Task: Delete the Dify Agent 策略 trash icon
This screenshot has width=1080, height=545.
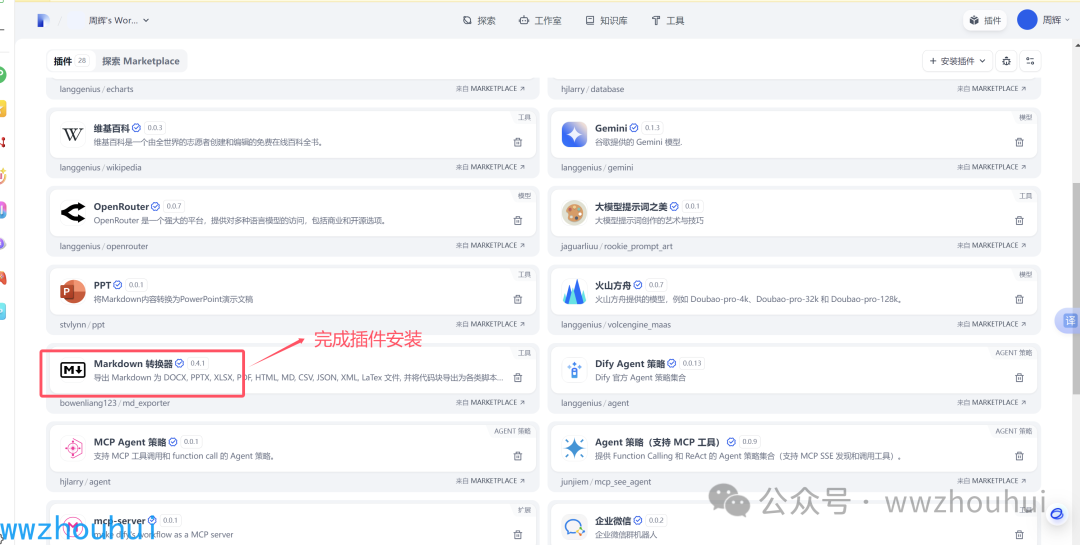Action: click(x=1019, y=378)
